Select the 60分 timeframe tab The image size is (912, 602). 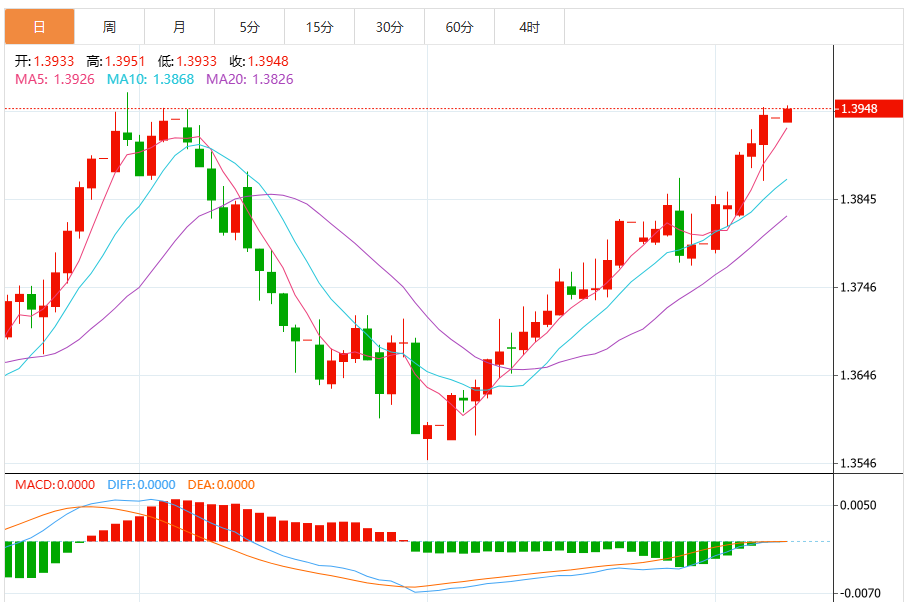pos(459,27)
